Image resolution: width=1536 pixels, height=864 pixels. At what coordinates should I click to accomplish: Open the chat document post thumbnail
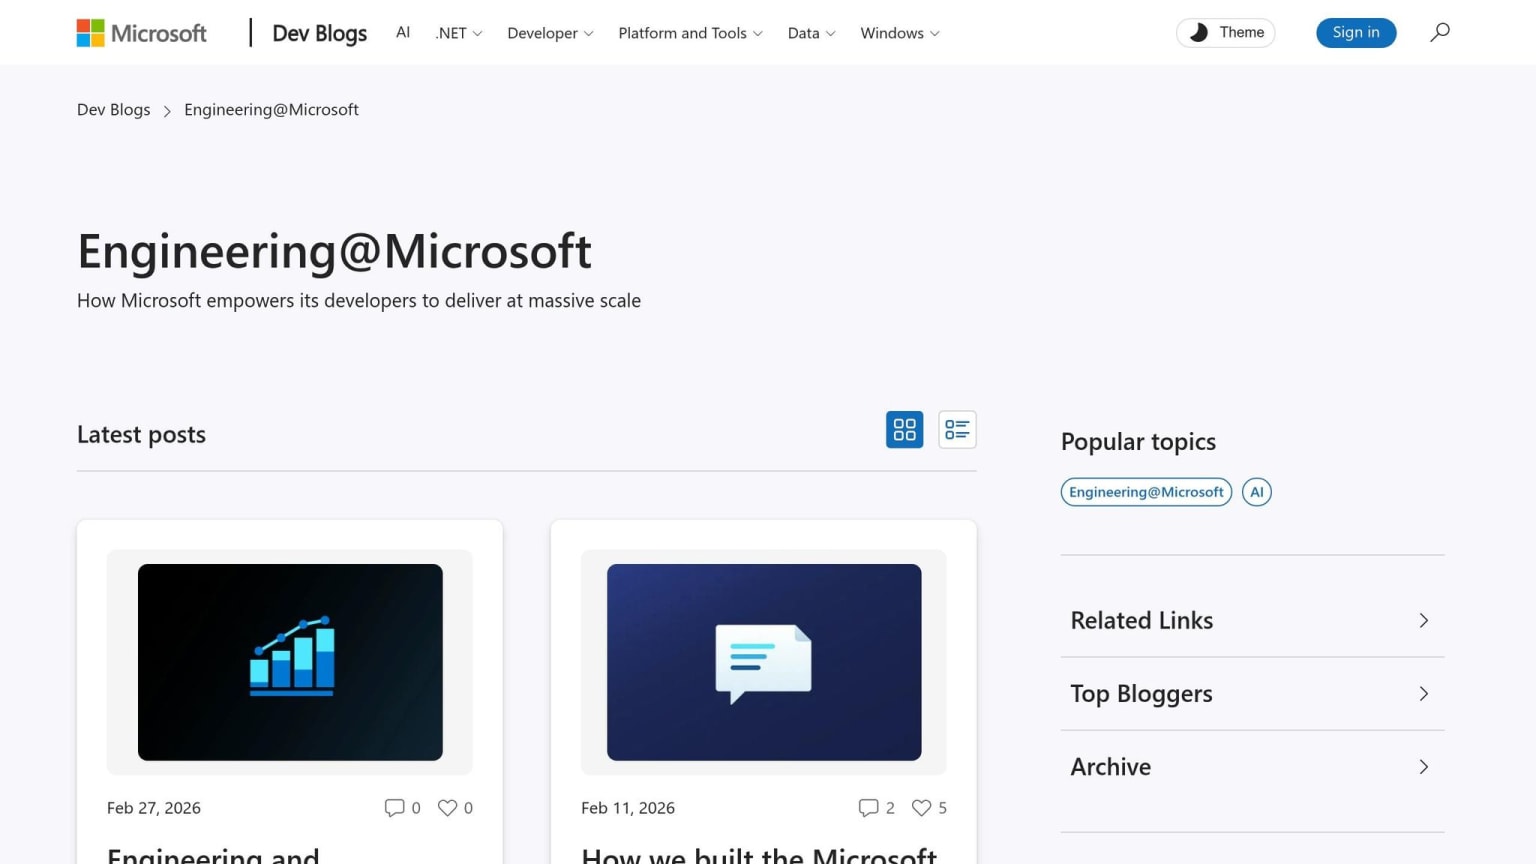pyautogui.click(x=764, y=662)
